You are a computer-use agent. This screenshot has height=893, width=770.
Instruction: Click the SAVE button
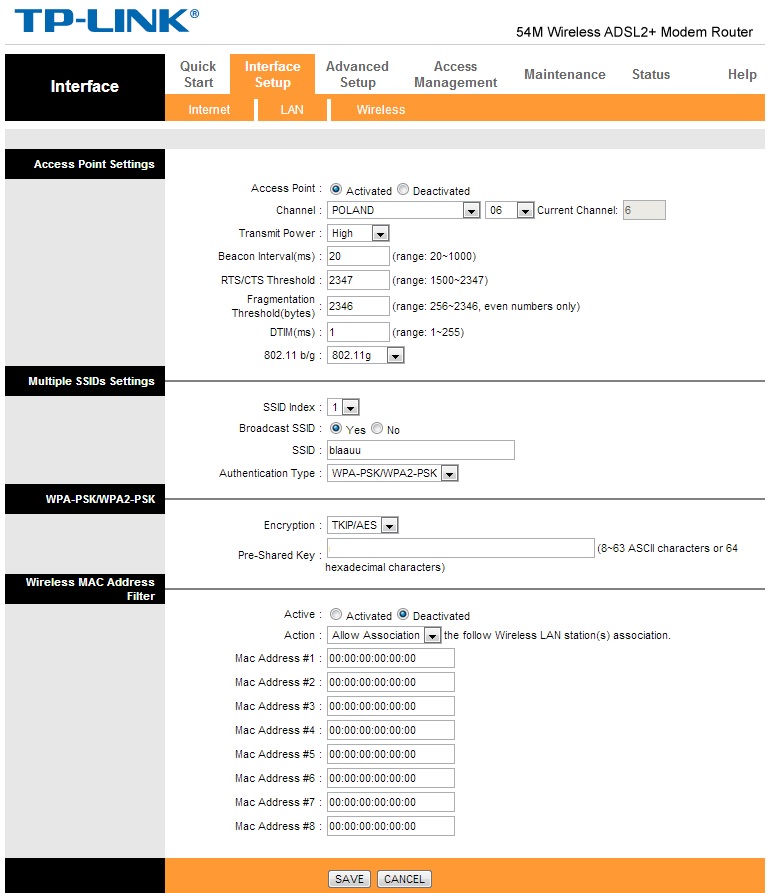point(349,879)
